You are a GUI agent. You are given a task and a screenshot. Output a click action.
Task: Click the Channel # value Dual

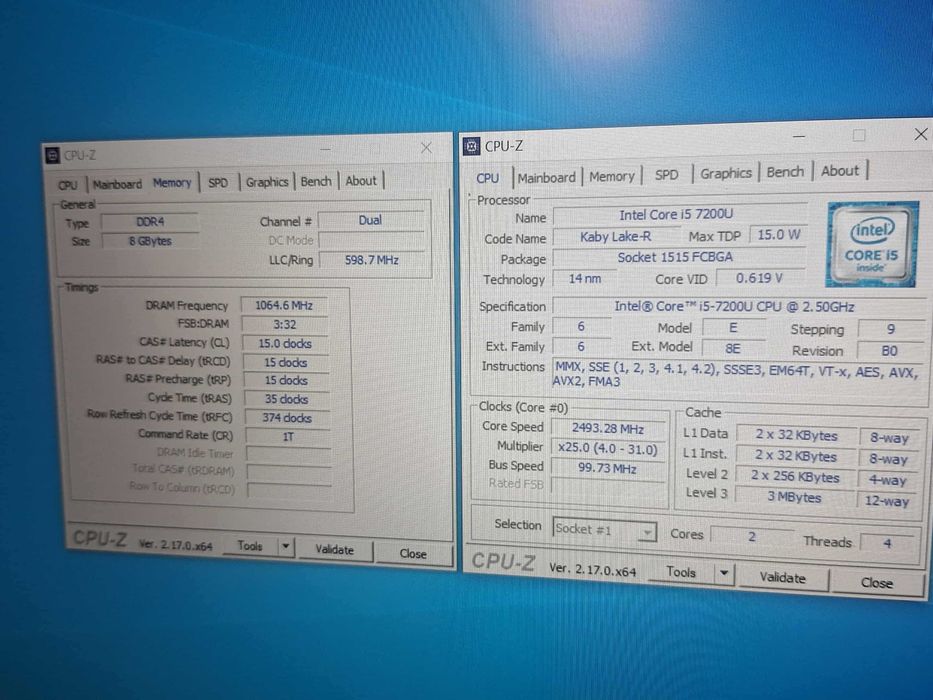(x=370, y=220)
